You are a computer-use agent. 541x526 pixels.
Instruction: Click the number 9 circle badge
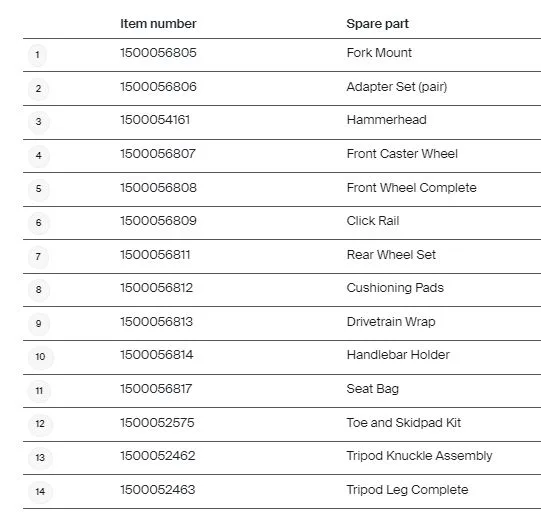coord(38,324)
